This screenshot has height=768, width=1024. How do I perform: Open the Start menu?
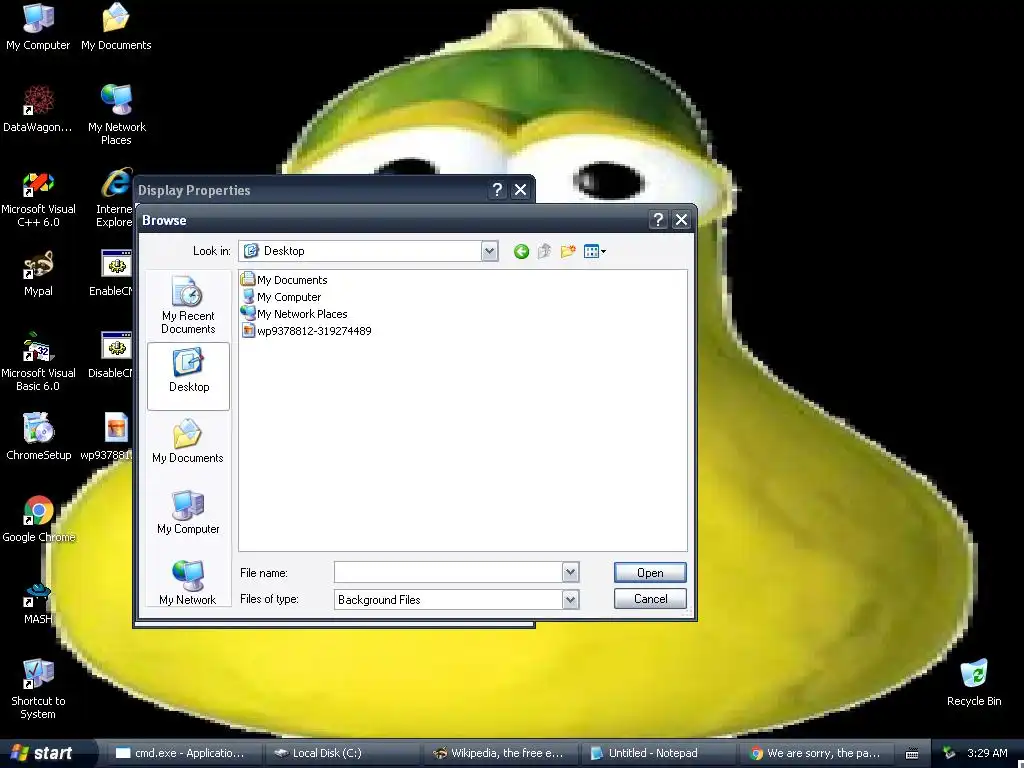tap(43, 753)
